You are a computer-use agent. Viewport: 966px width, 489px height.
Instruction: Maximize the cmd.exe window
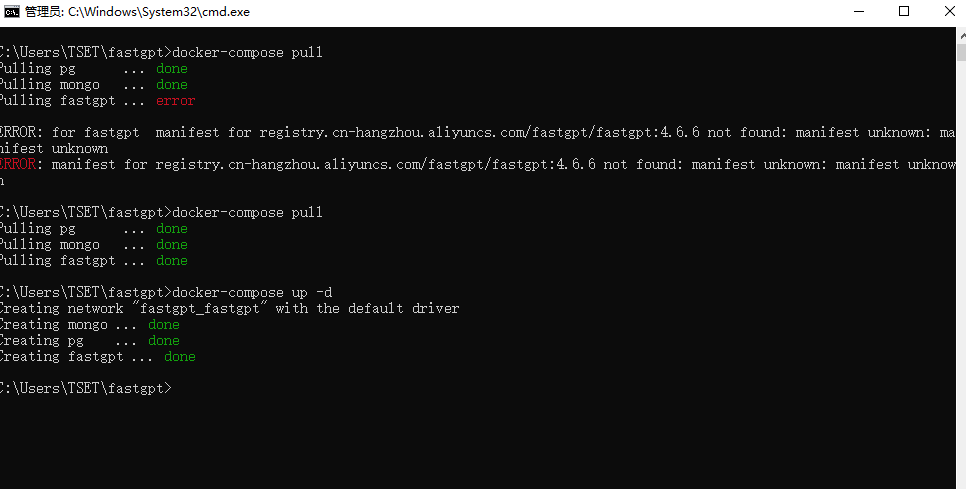tap(904, 12)
